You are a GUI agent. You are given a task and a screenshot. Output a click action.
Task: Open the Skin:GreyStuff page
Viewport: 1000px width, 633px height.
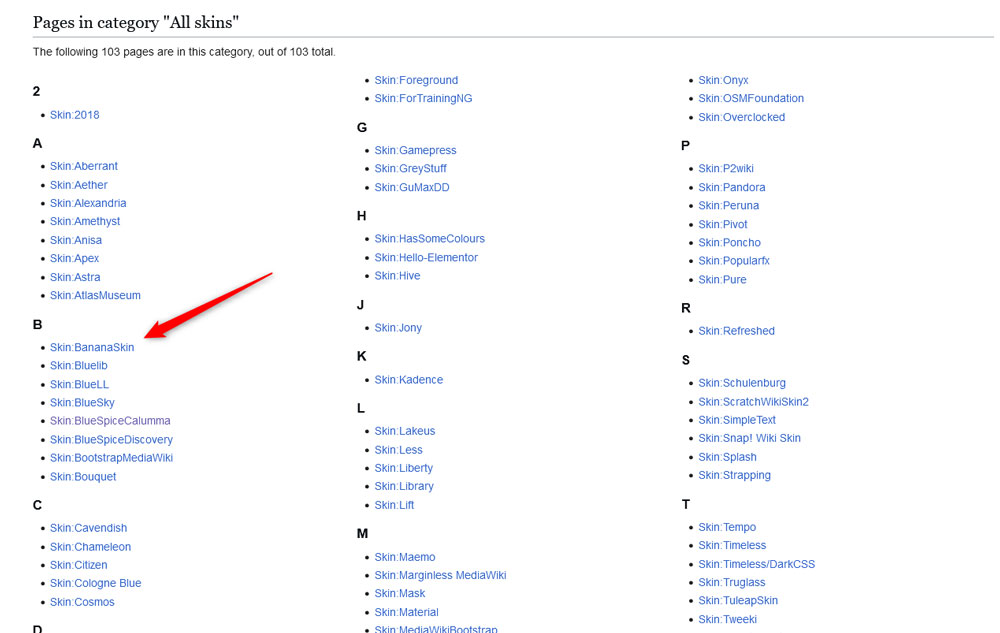(x=410, y=168)
